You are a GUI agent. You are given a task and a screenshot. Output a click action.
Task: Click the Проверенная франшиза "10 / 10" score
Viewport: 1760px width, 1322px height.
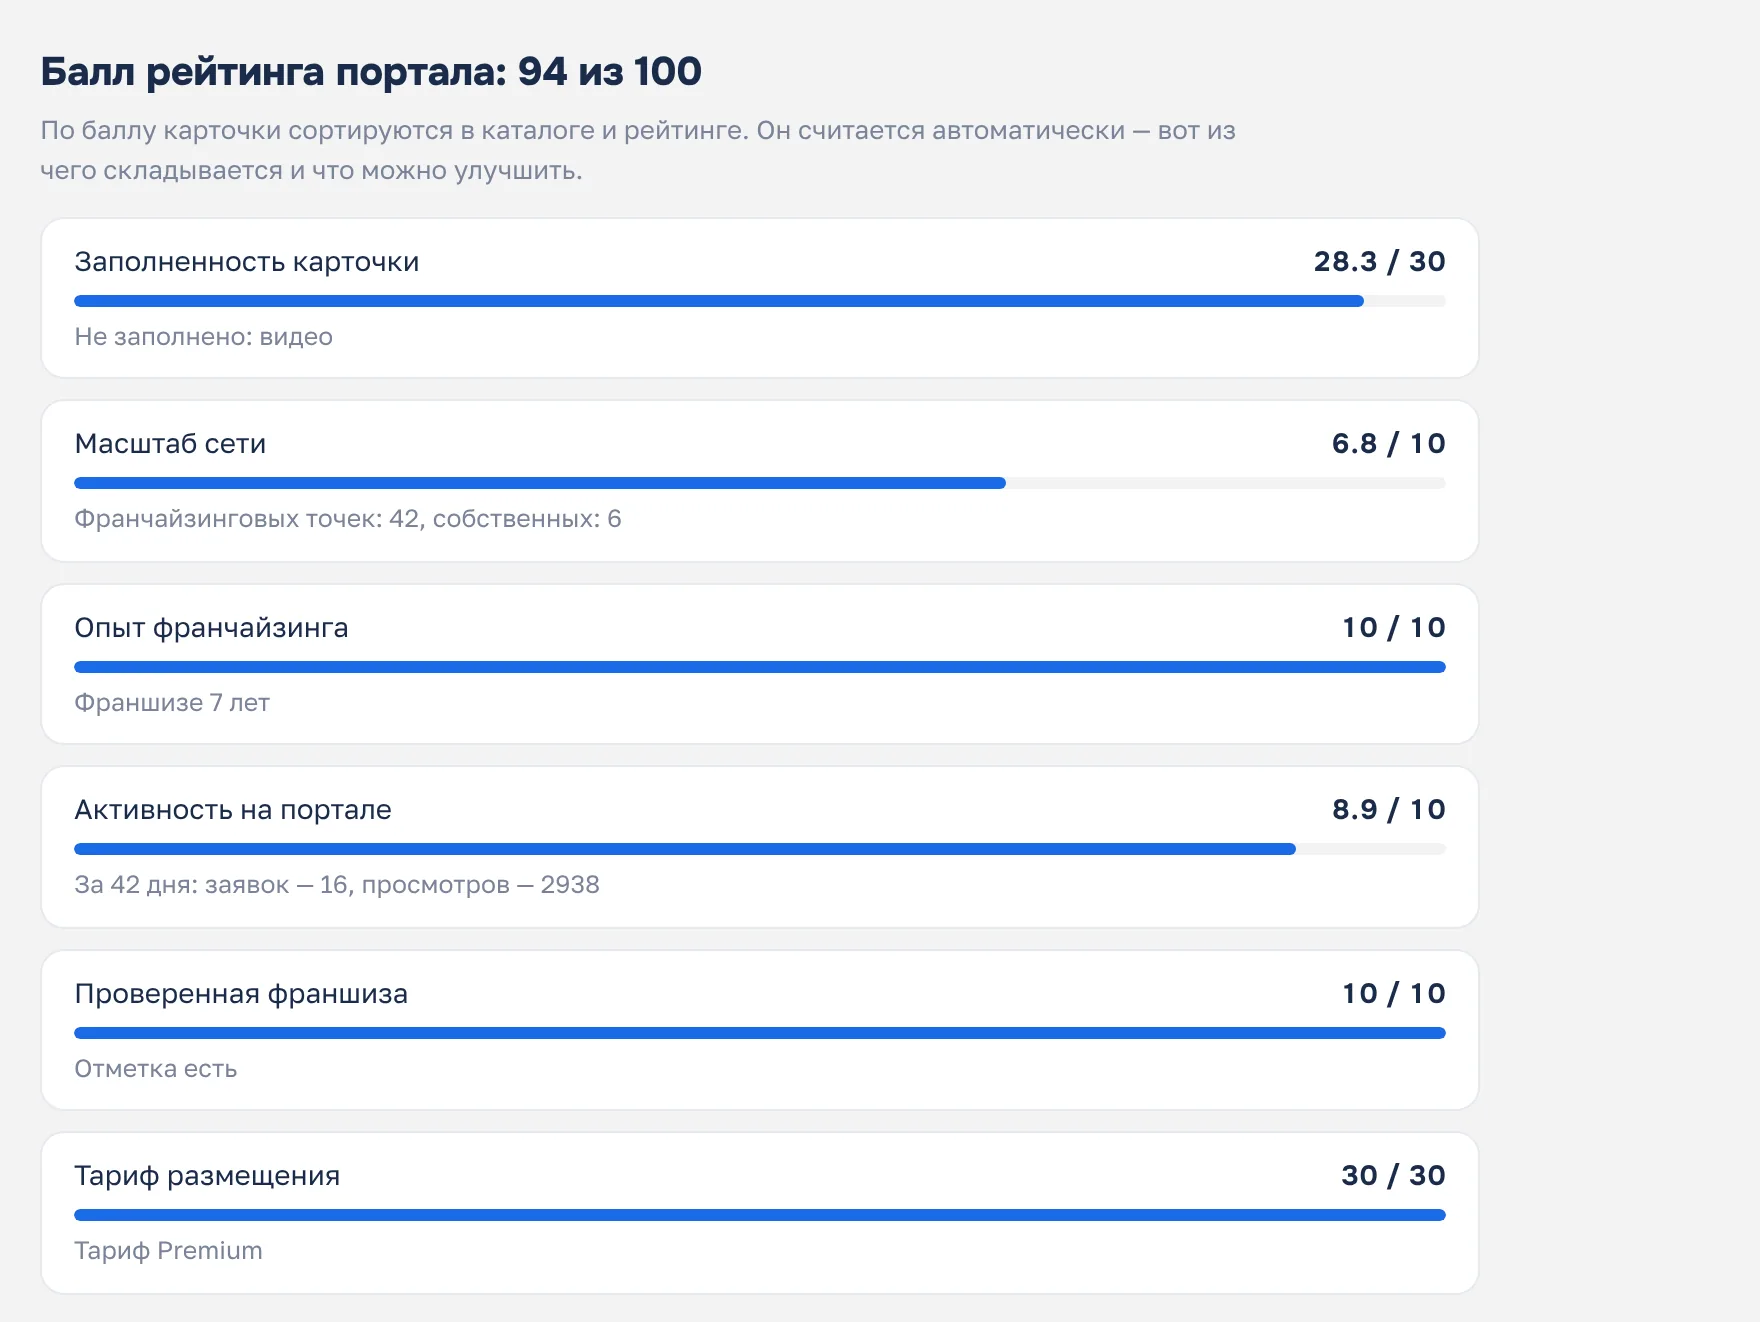[x=1393, y=994]
